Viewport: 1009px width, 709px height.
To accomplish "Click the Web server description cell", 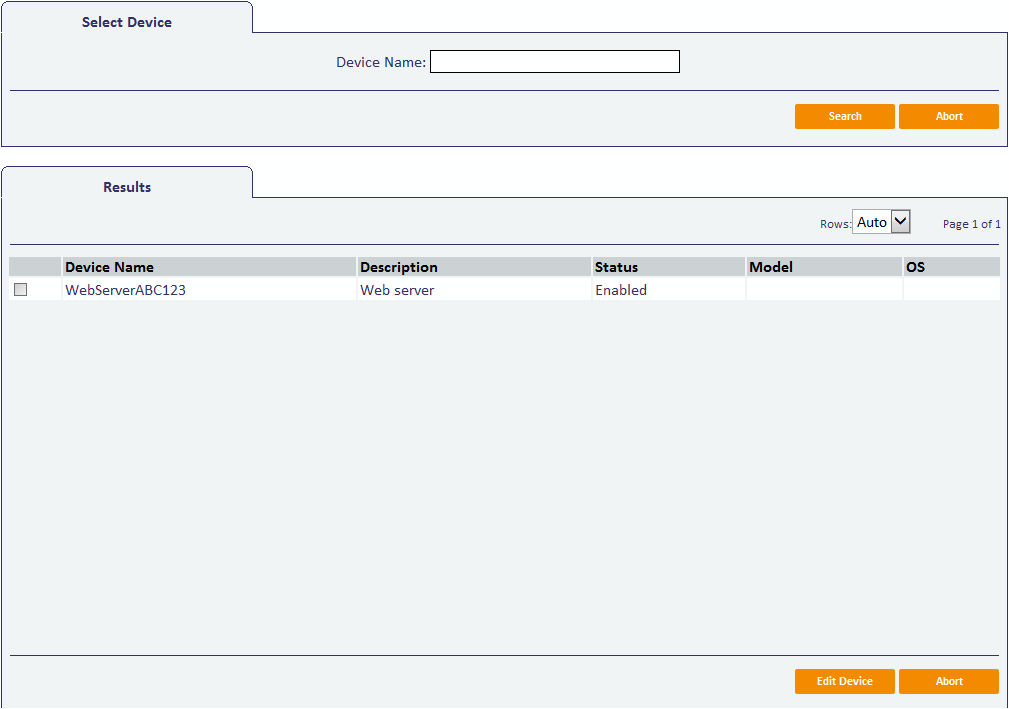I will point(397,290).
